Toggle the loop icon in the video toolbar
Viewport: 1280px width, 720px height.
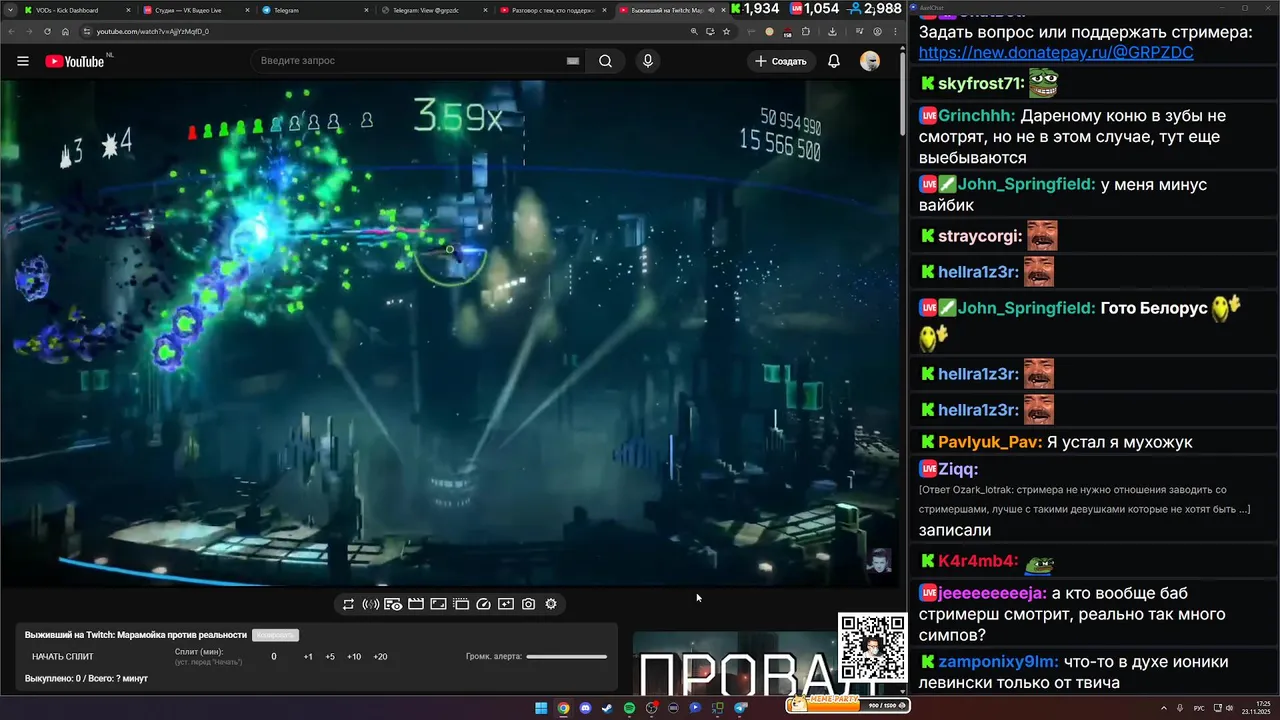(348, 604)
